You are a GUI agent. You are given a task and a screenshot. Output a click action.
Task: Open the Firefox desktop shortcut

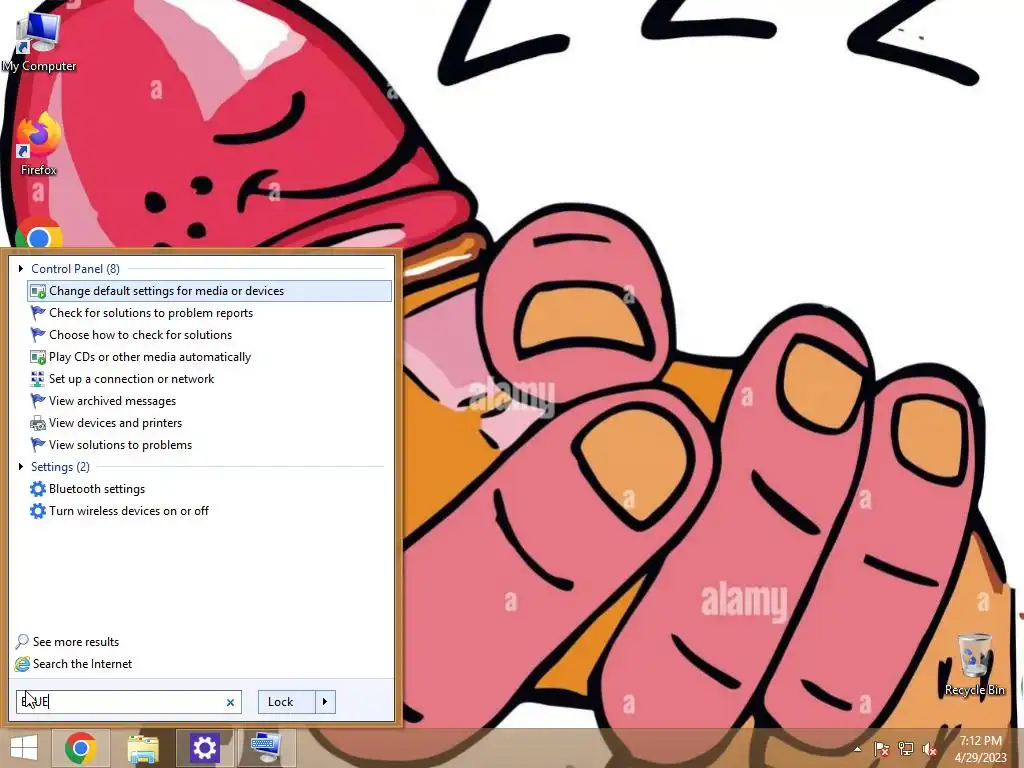39,144
